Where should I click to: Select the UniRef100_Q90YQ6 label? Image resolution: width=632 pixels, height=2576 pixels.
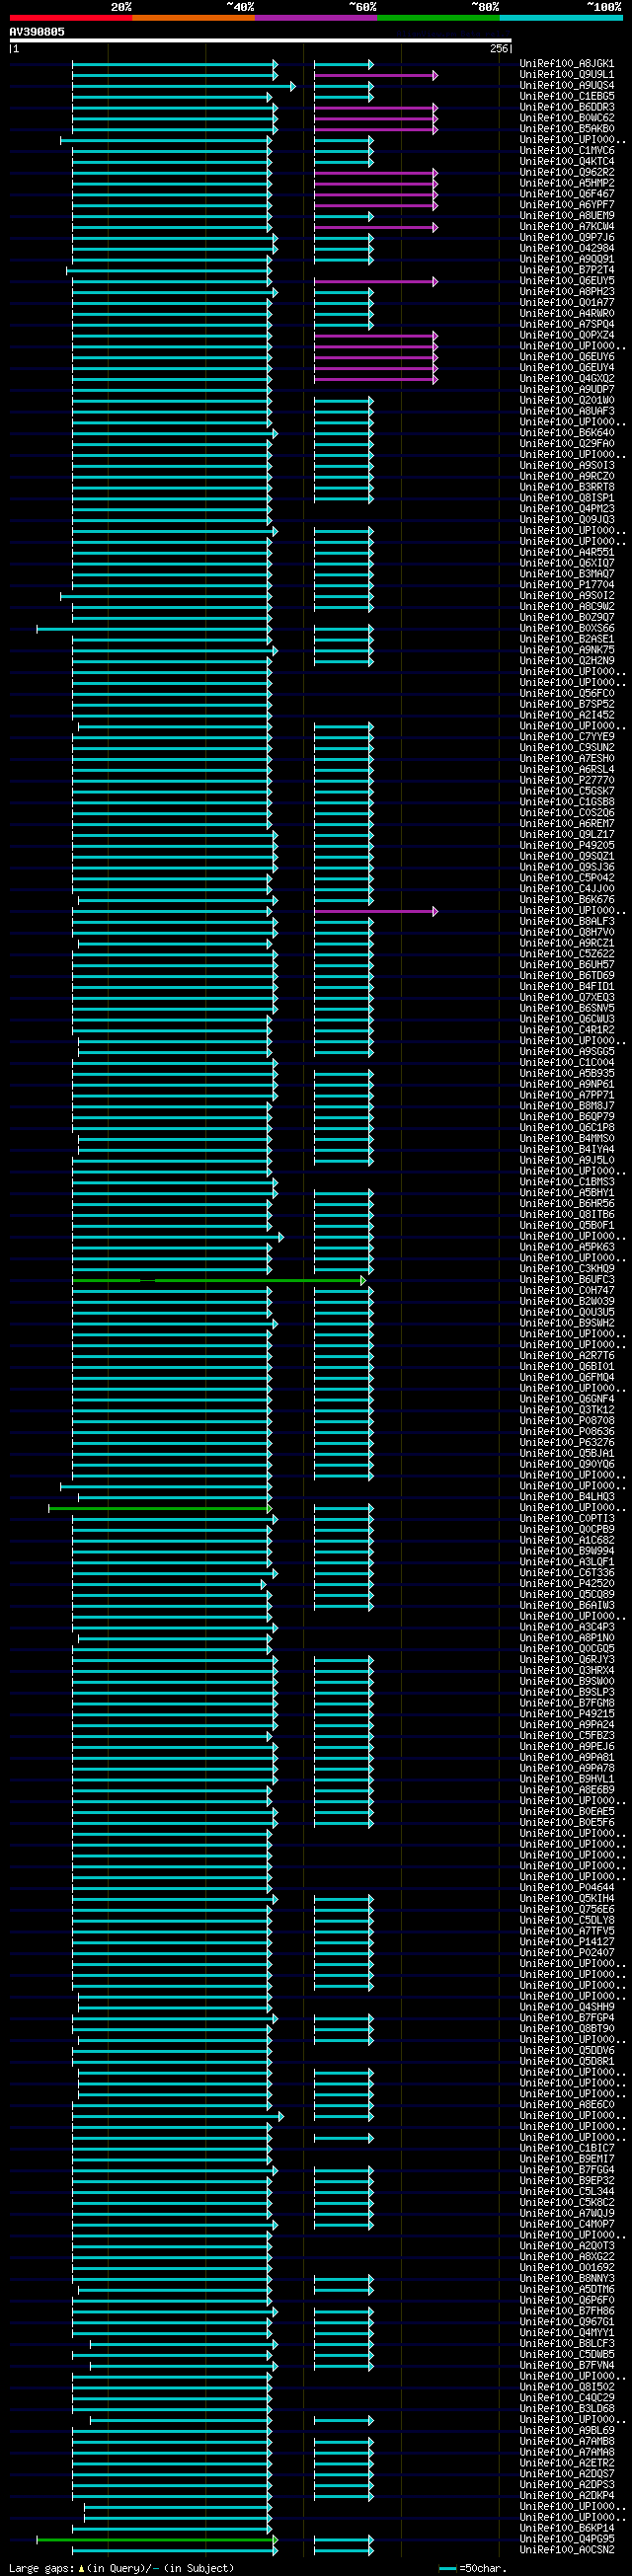566,1465
